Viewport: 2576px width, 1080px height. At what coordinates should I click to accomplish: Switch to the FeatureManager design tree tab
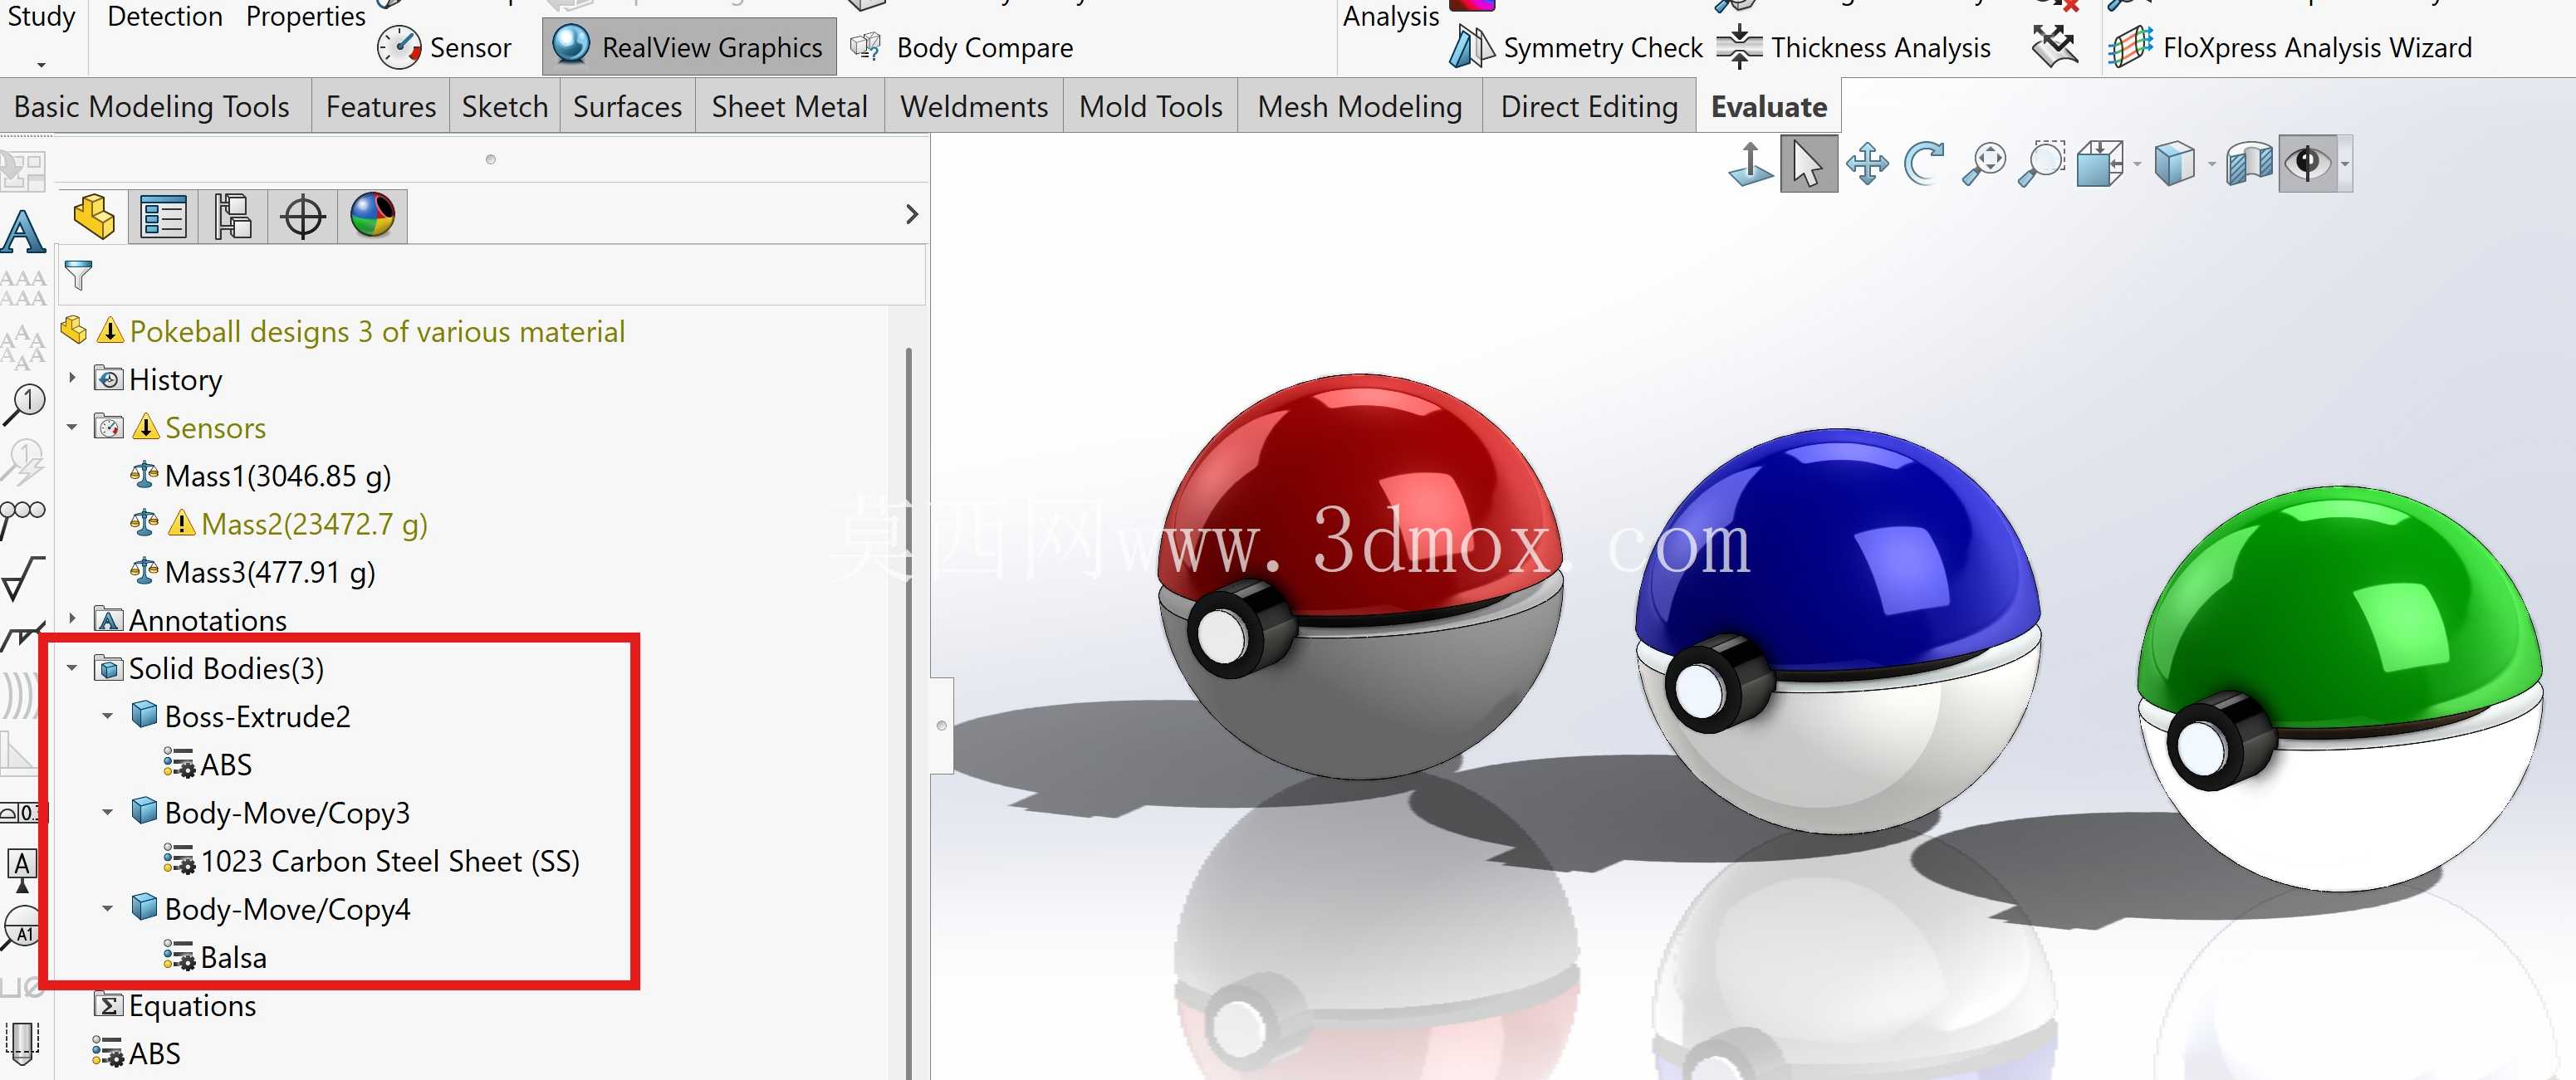94,215
